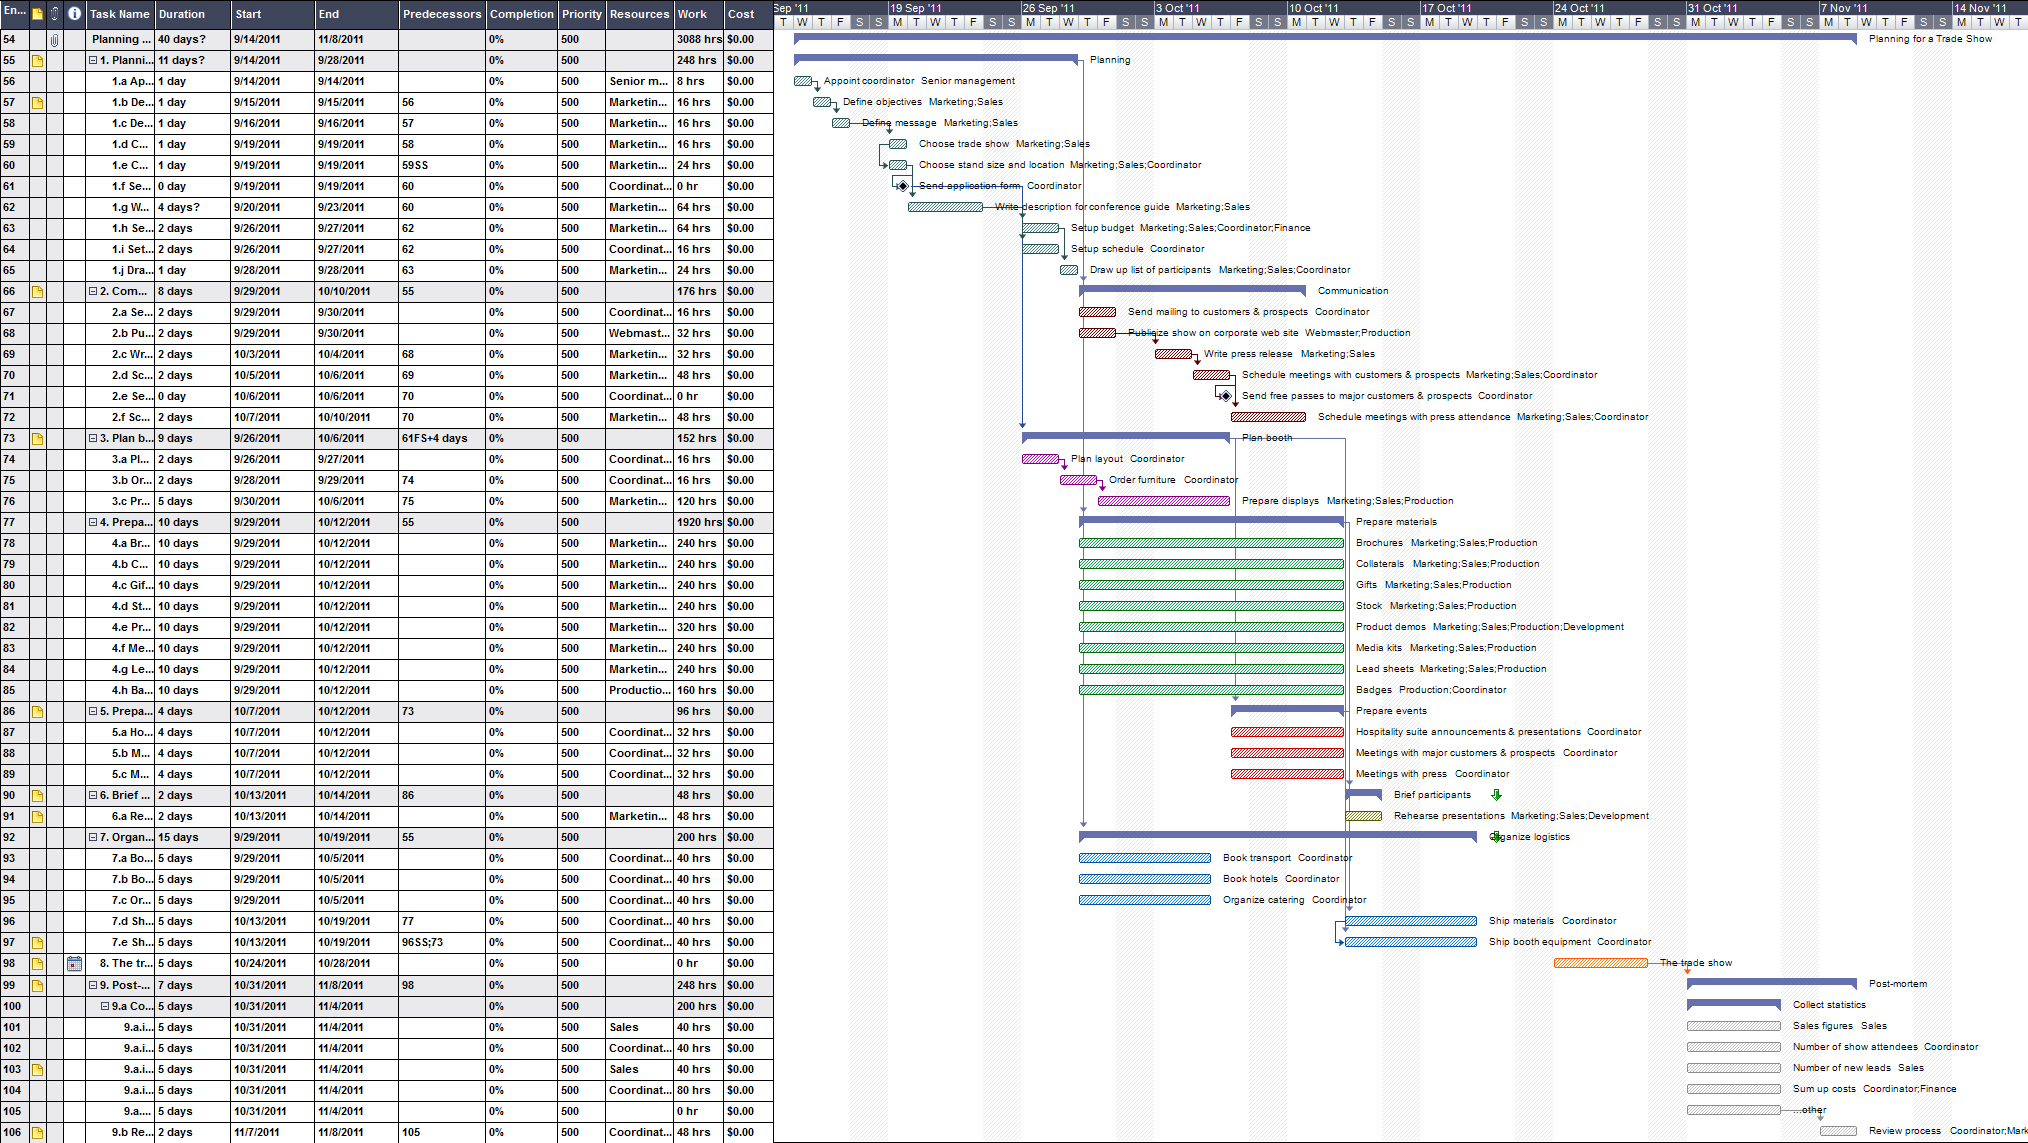Select the Brochures green Gantt bar

[1210, 542]
